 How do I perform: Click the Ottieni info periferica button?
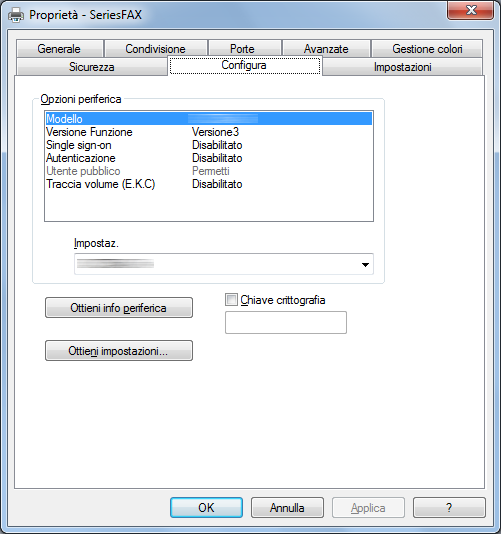click(119, 308)
